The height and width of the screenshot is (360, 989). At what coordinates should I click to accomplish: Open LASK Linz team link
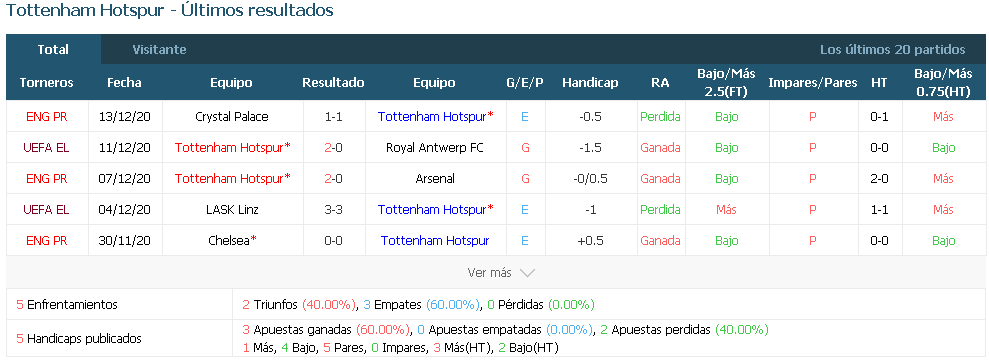(x=231, y=209)
